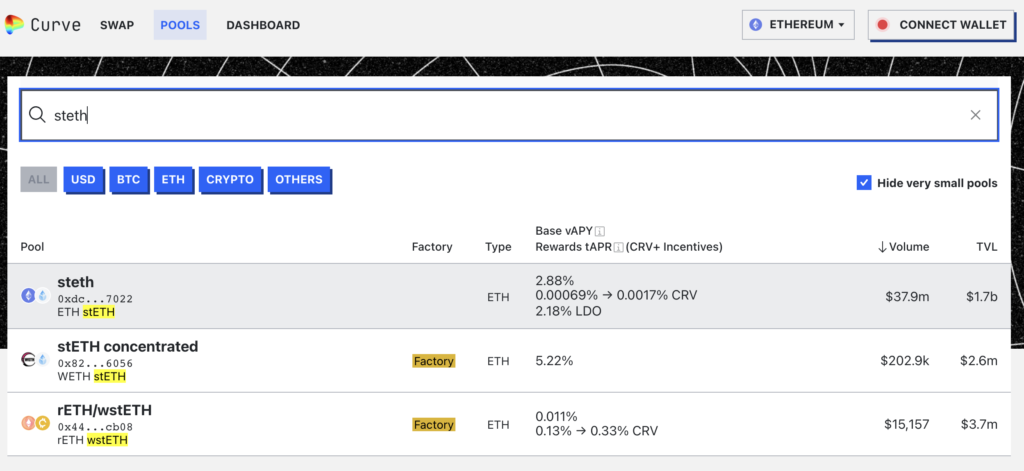Open the Pools page
Viewport: 1024px width, 471px height.
click(x=180, y=25)
